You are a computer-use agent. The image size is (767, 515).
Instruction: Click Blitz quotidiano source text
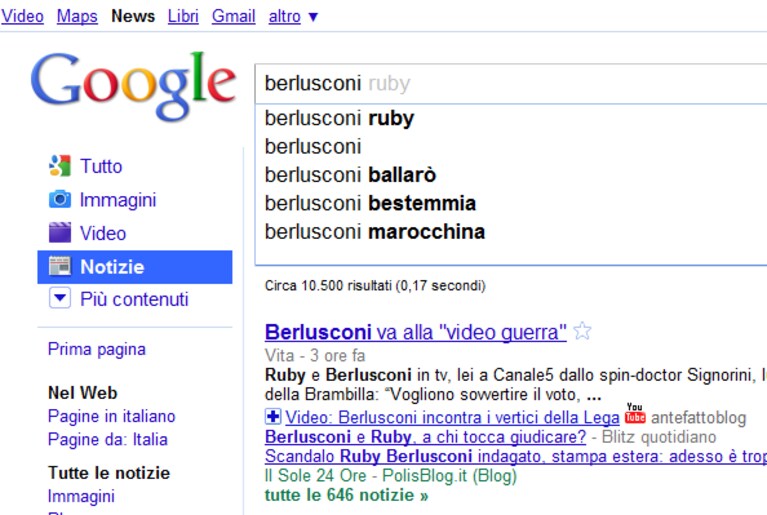pyautogui.click(x=659, y=437)
